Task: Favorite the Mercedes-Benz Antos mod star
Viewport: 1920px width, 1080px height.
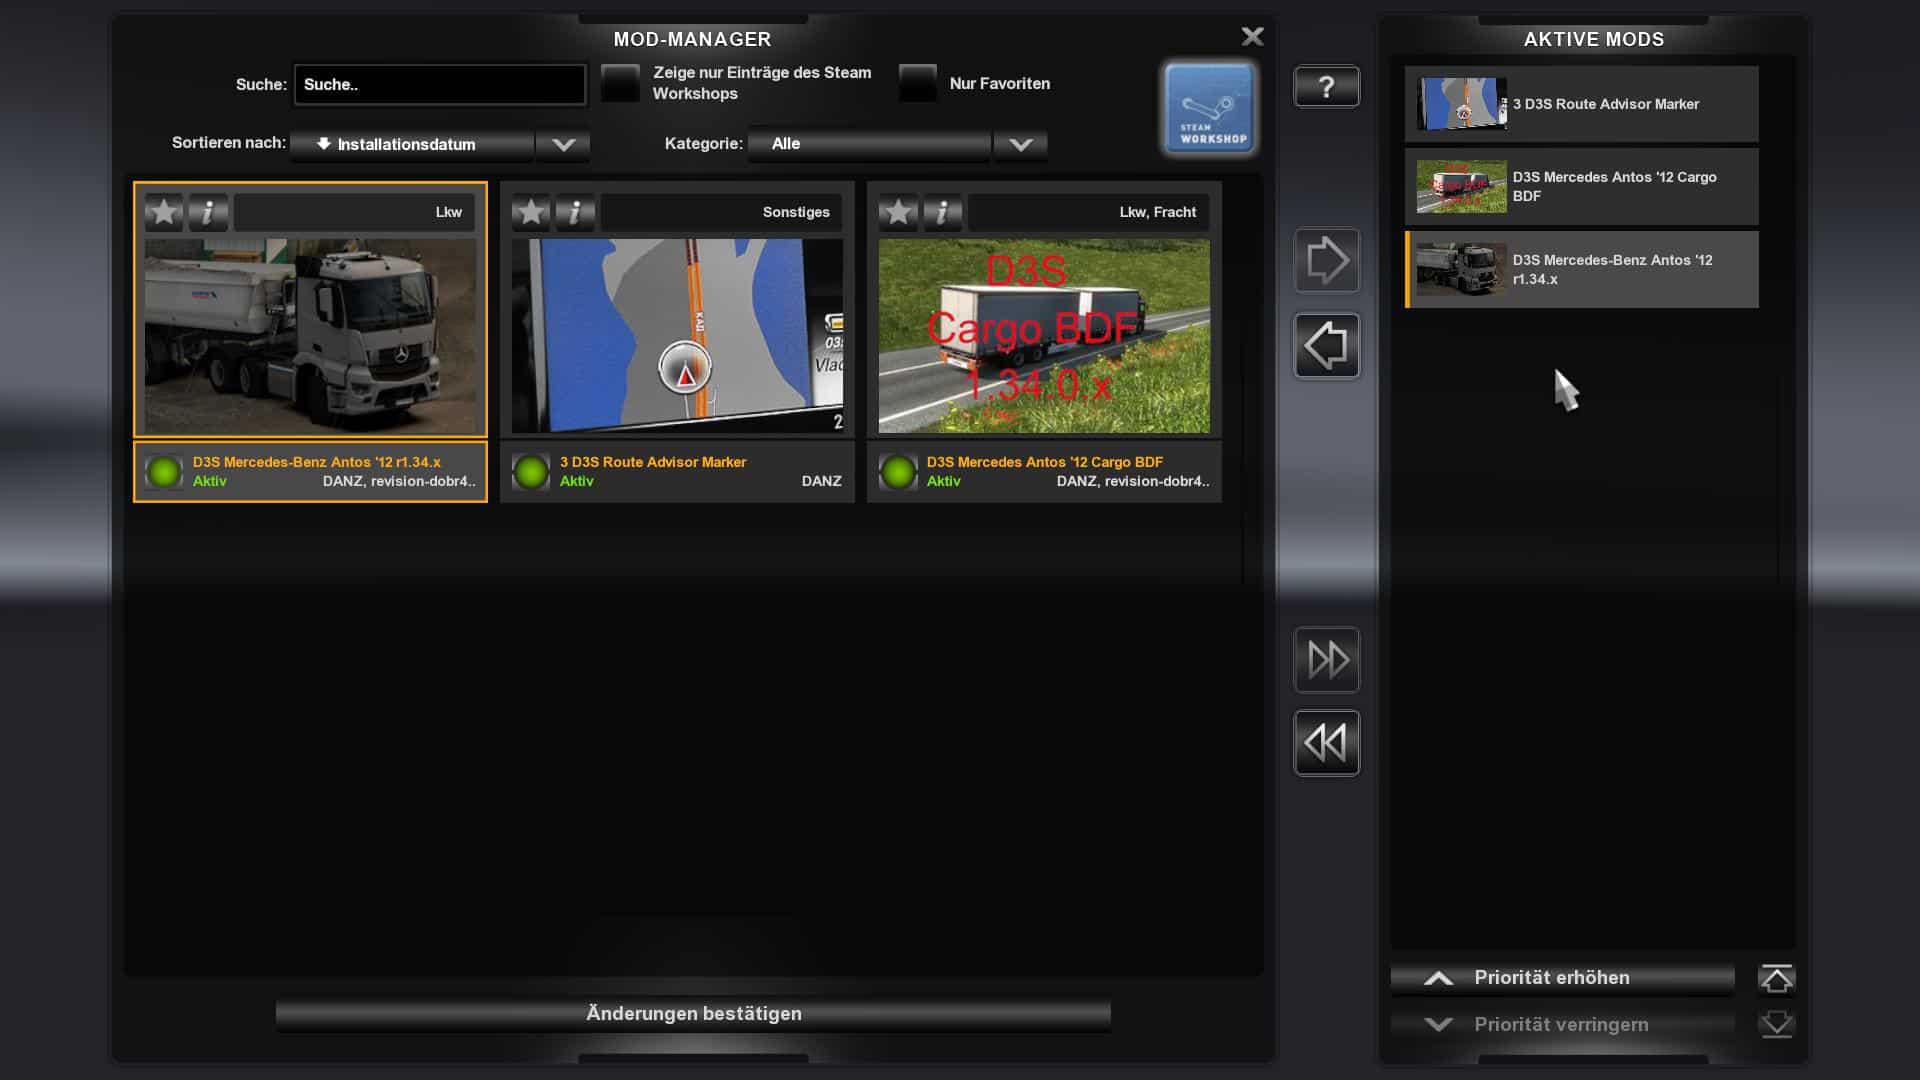Action: (164, 212)
